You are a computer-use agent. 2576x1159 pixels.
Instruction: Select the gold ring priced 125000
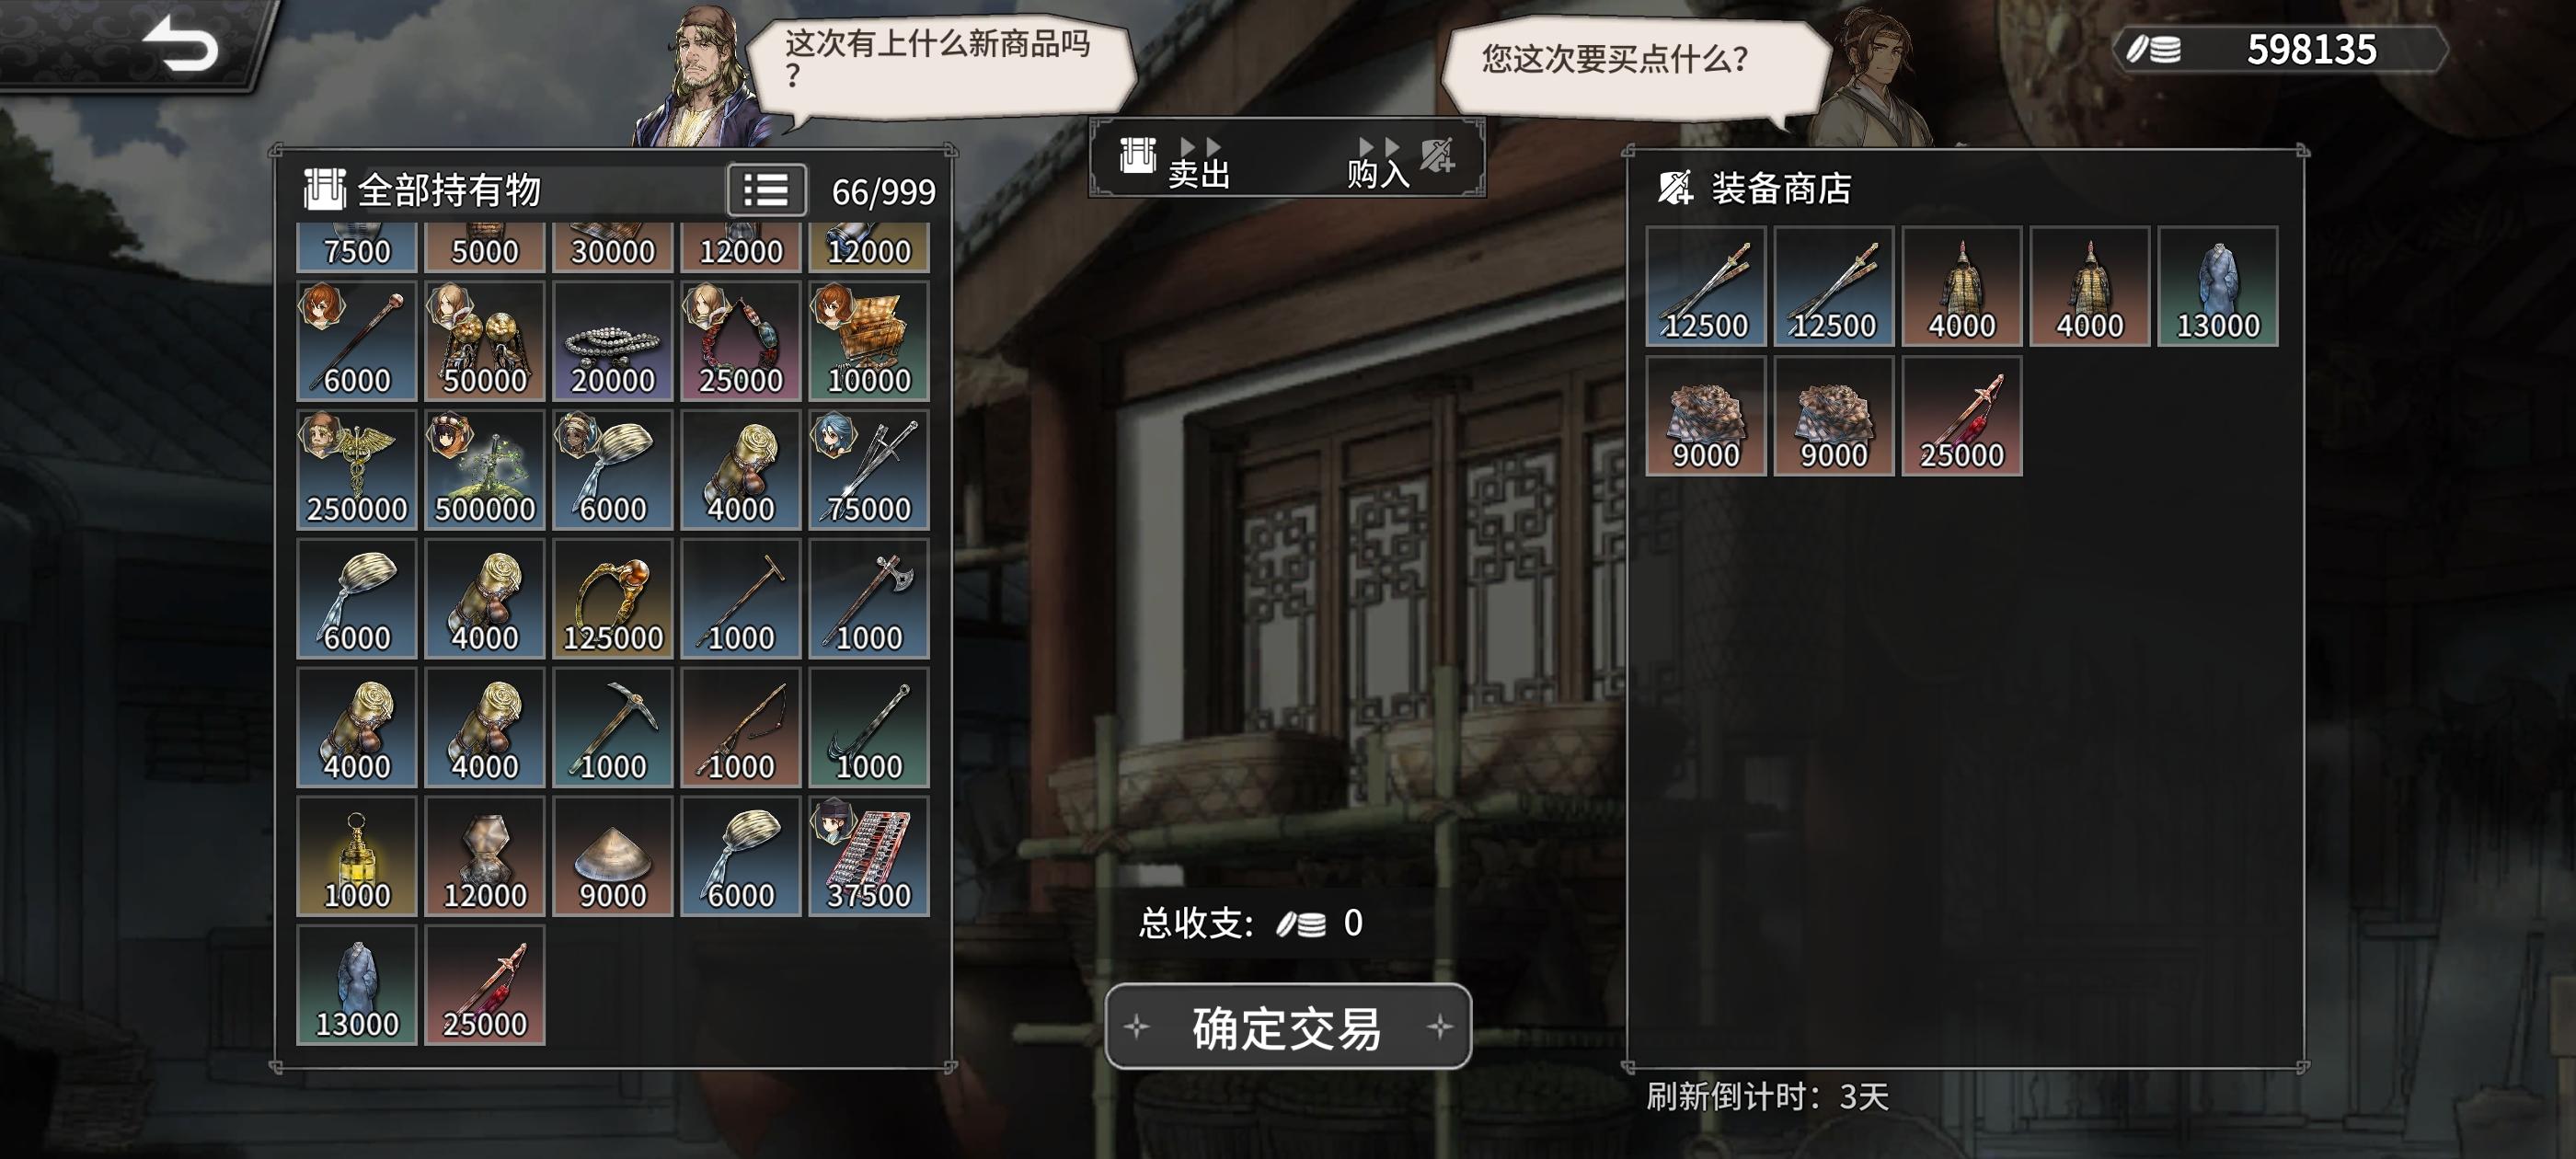pyautogui.click(x=613, y=598)
